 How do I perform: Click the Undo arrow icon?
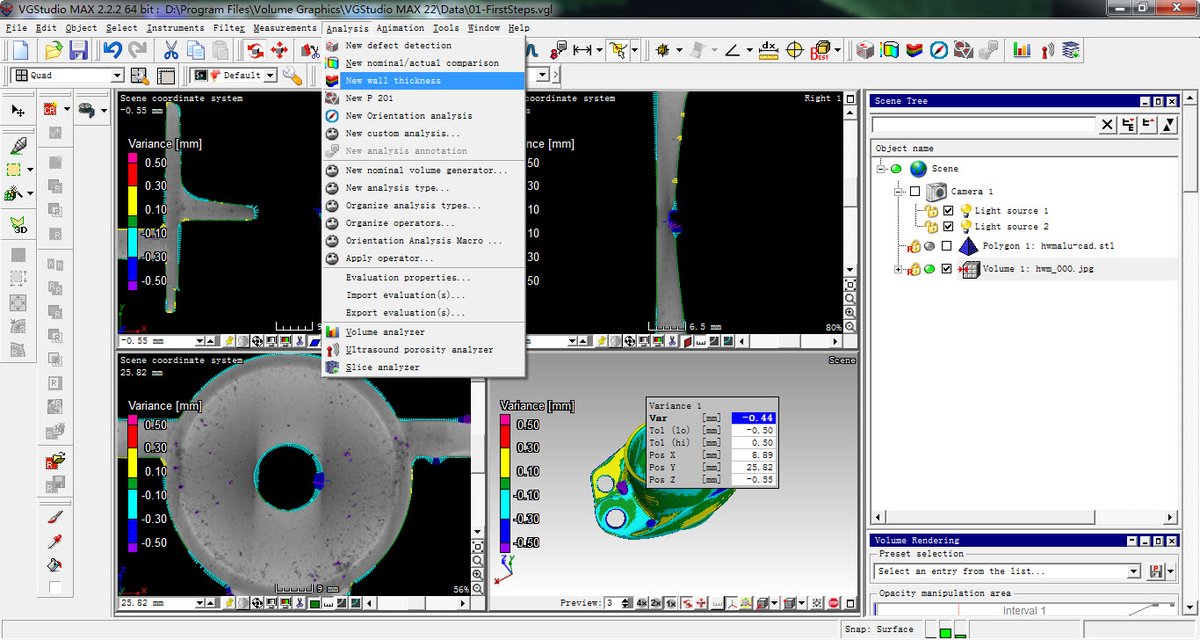pyautogui.click(x=112, y=50)
